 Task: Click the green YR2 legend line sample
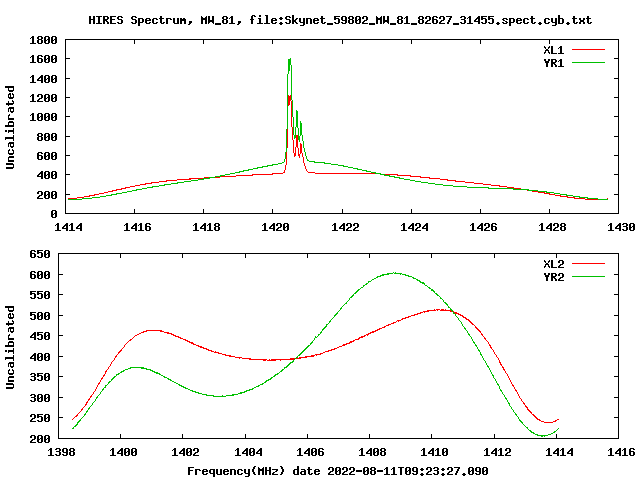coord(588,277)
